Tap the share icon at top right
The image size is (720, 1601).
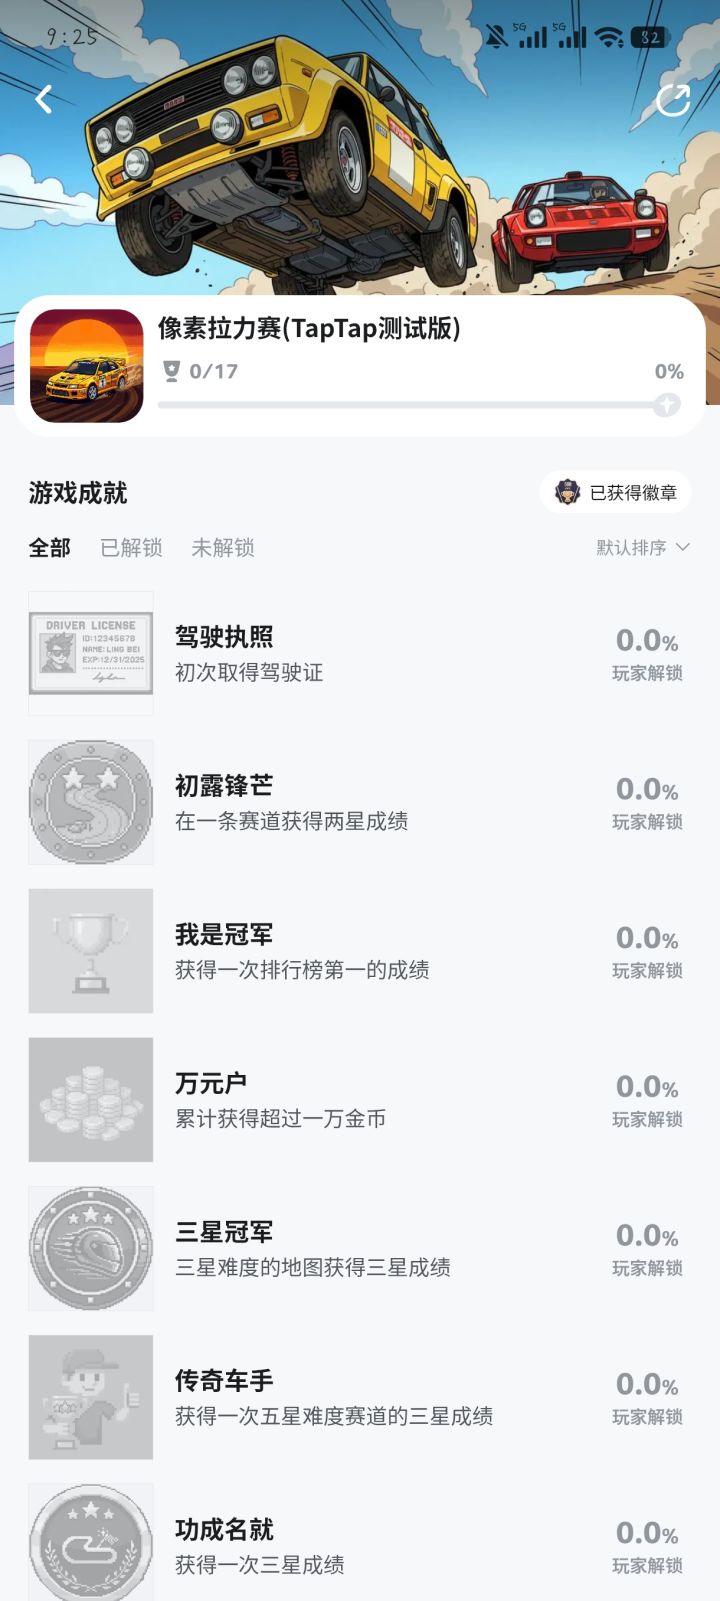pyautogui.click(x=673, y=100)
